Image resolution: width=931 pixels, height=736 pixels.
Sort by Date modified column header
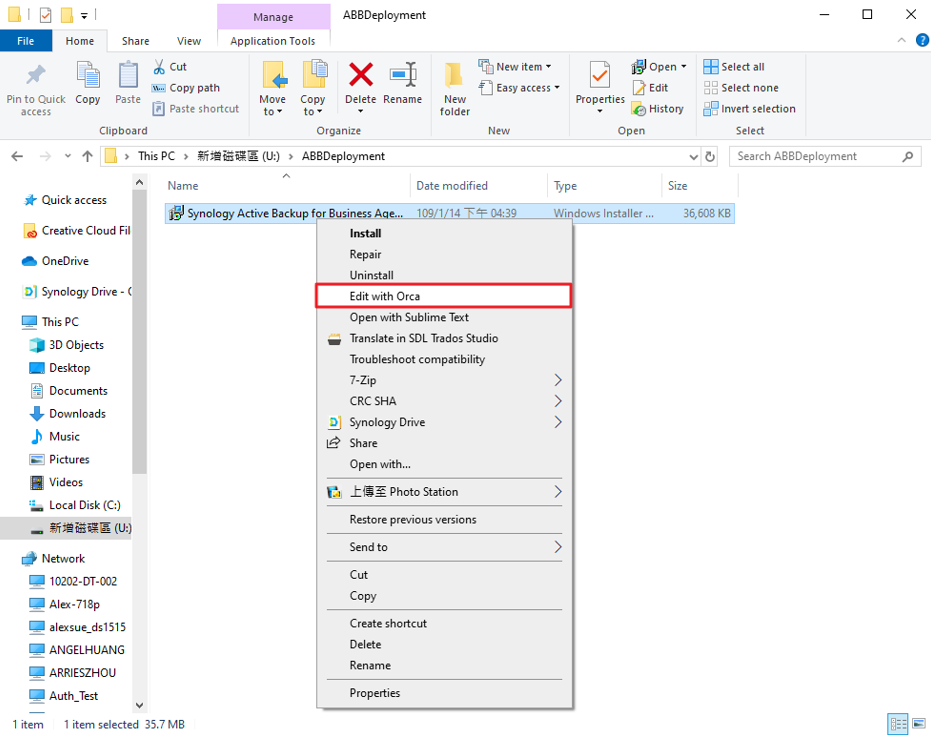[x=479, y=186]
